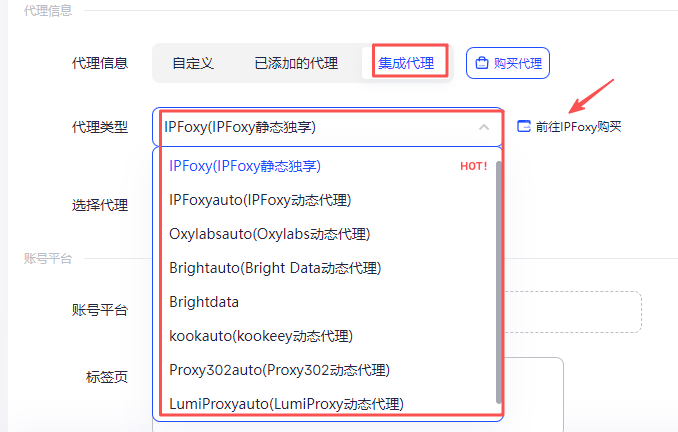Click the 代理类型 label
The height and width of the screenshot is (432, 678).
coord(100,127)
